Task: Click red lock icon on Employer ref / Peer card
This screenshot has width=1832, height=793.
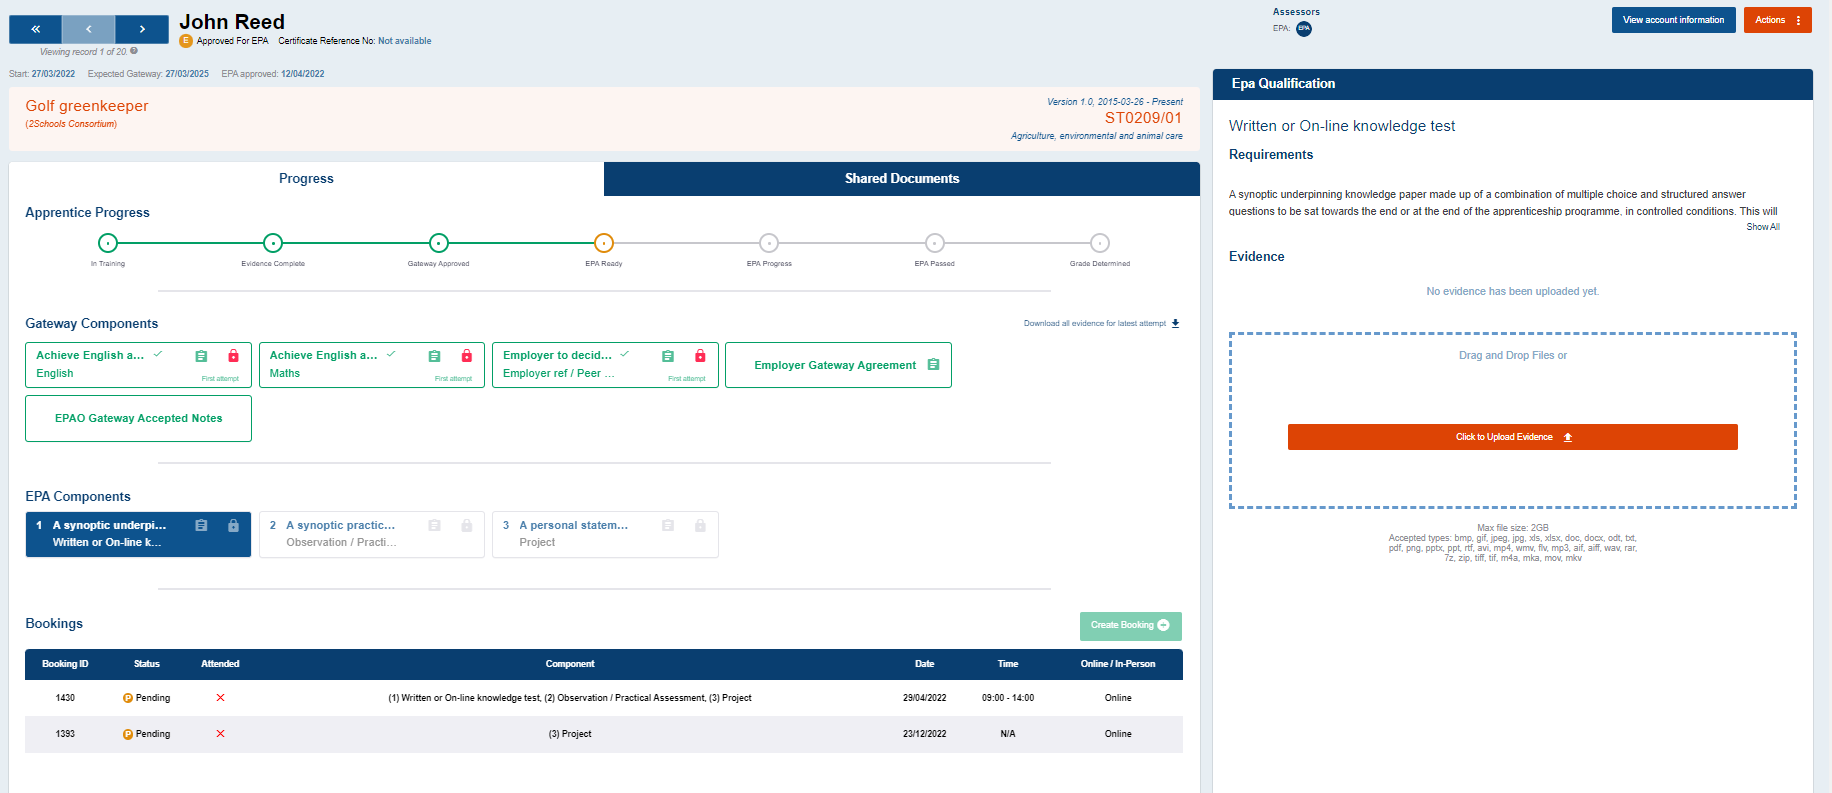Action: (700, 356)
